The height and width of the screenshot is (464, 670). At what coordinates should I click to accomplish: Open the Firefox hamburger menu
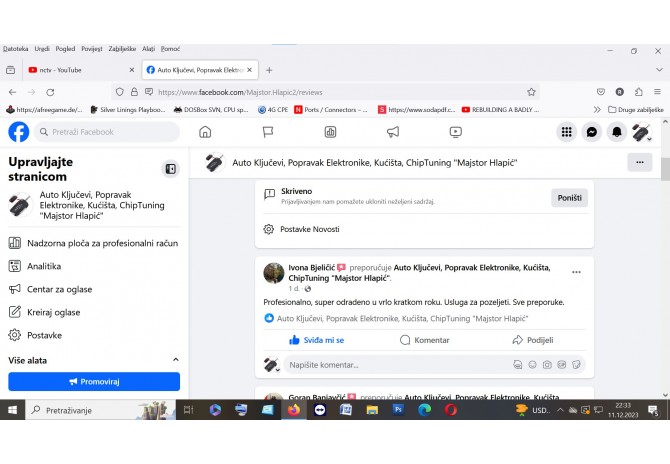pos(657,92)
